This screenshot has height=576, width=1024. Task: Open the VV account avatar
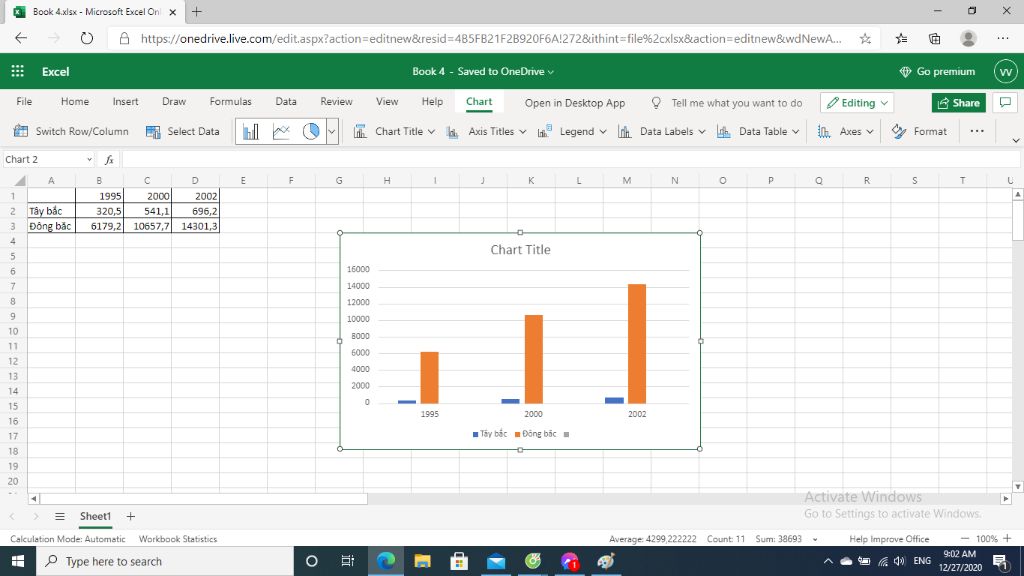click(x=1006, y=71)
